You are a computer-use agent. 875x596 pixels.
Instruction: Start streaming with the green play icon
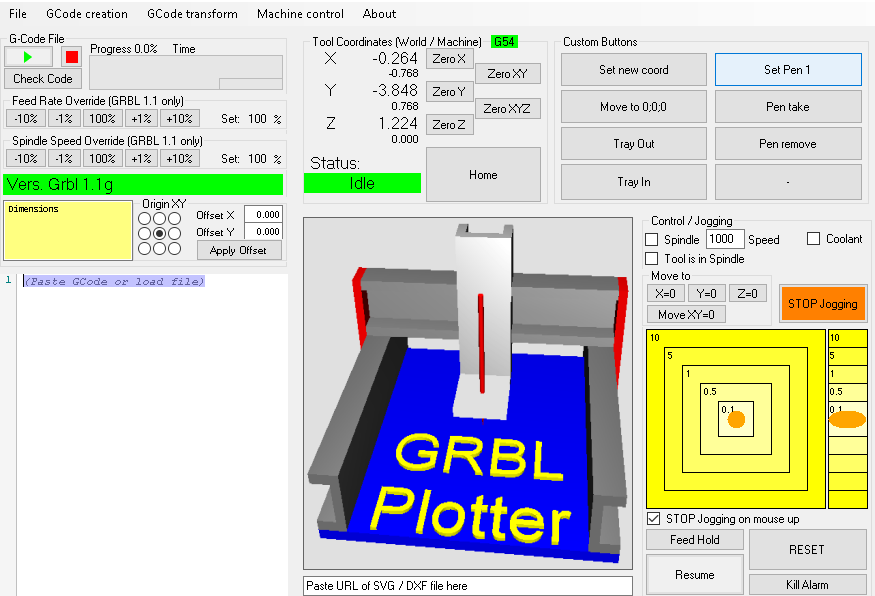(28, 56)
